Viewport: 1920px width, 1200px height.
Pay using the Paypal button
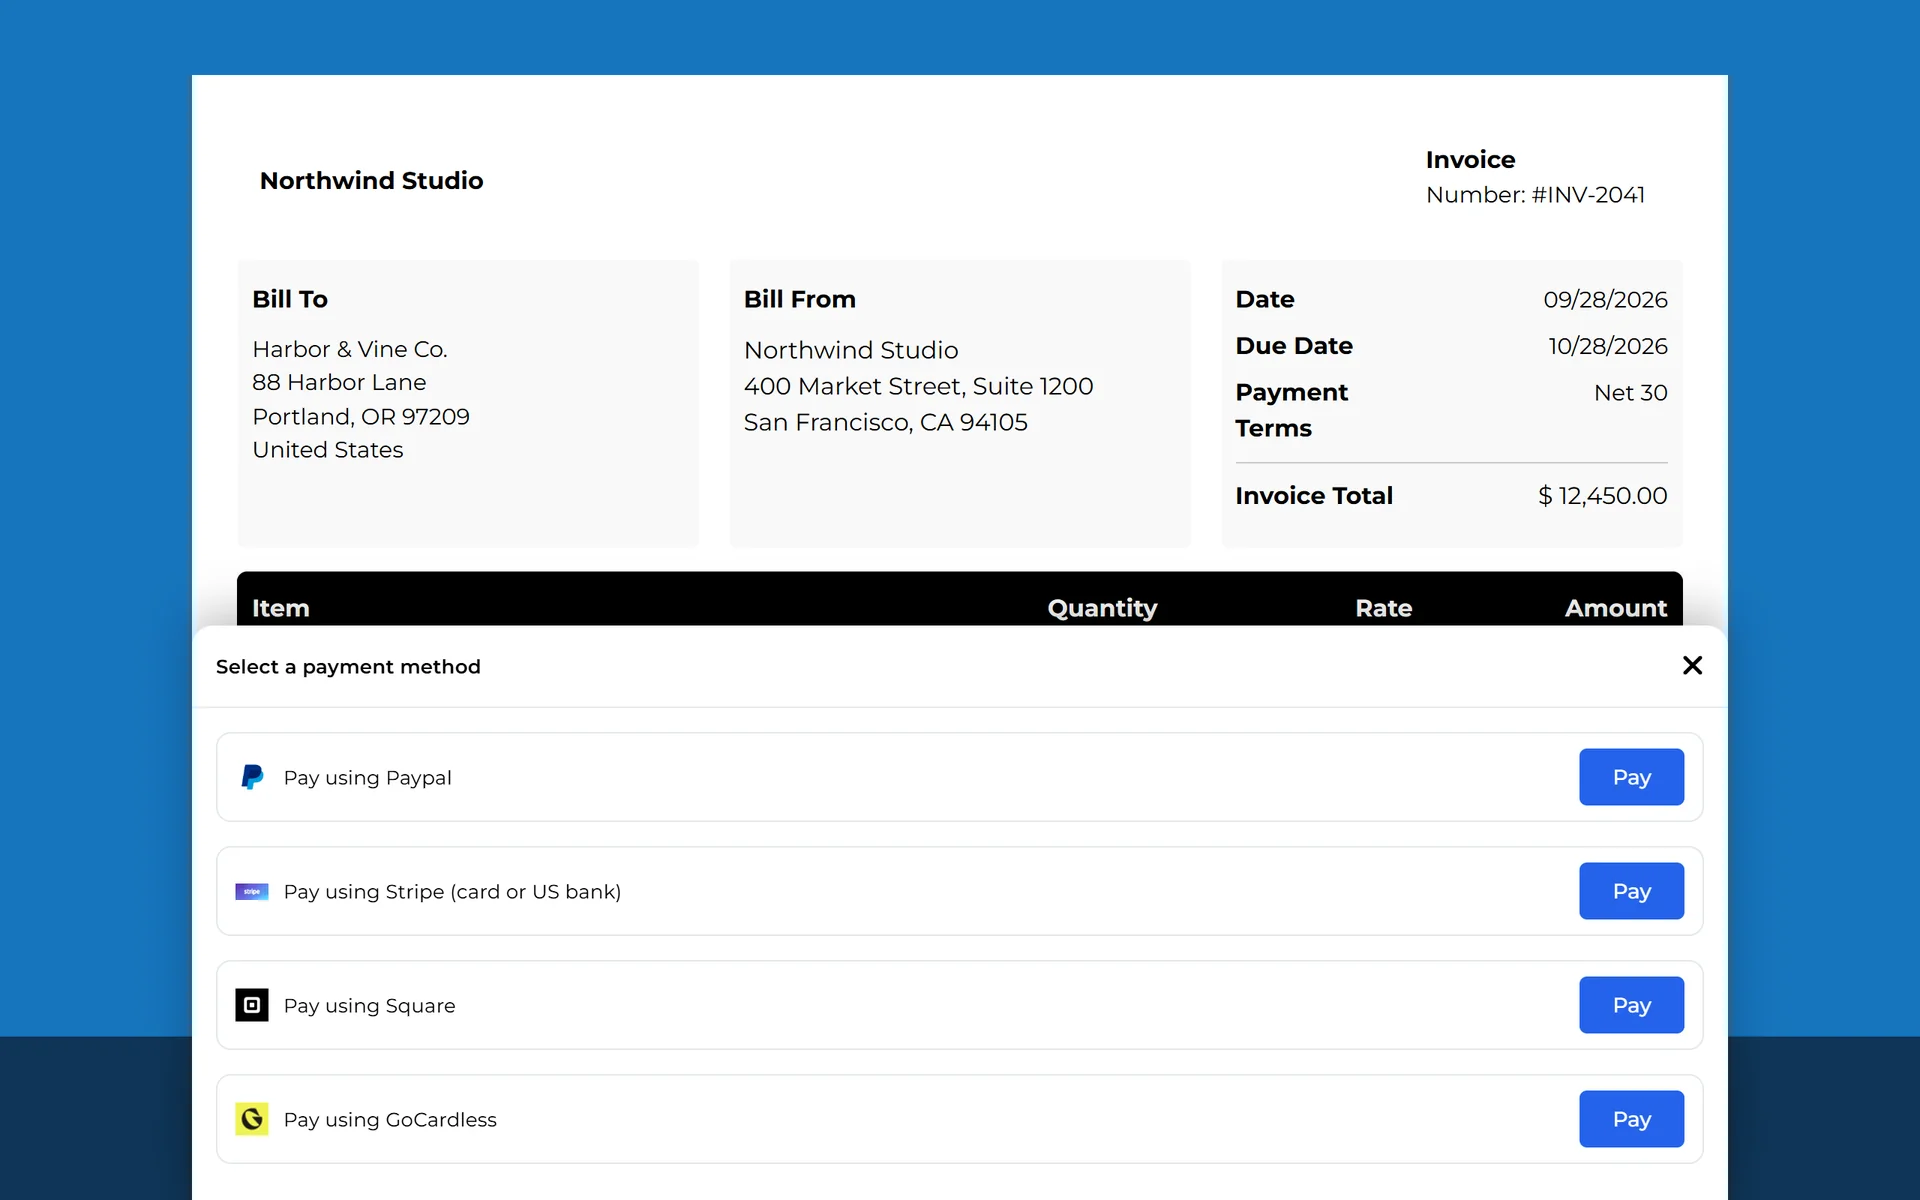pos(1631,777)
